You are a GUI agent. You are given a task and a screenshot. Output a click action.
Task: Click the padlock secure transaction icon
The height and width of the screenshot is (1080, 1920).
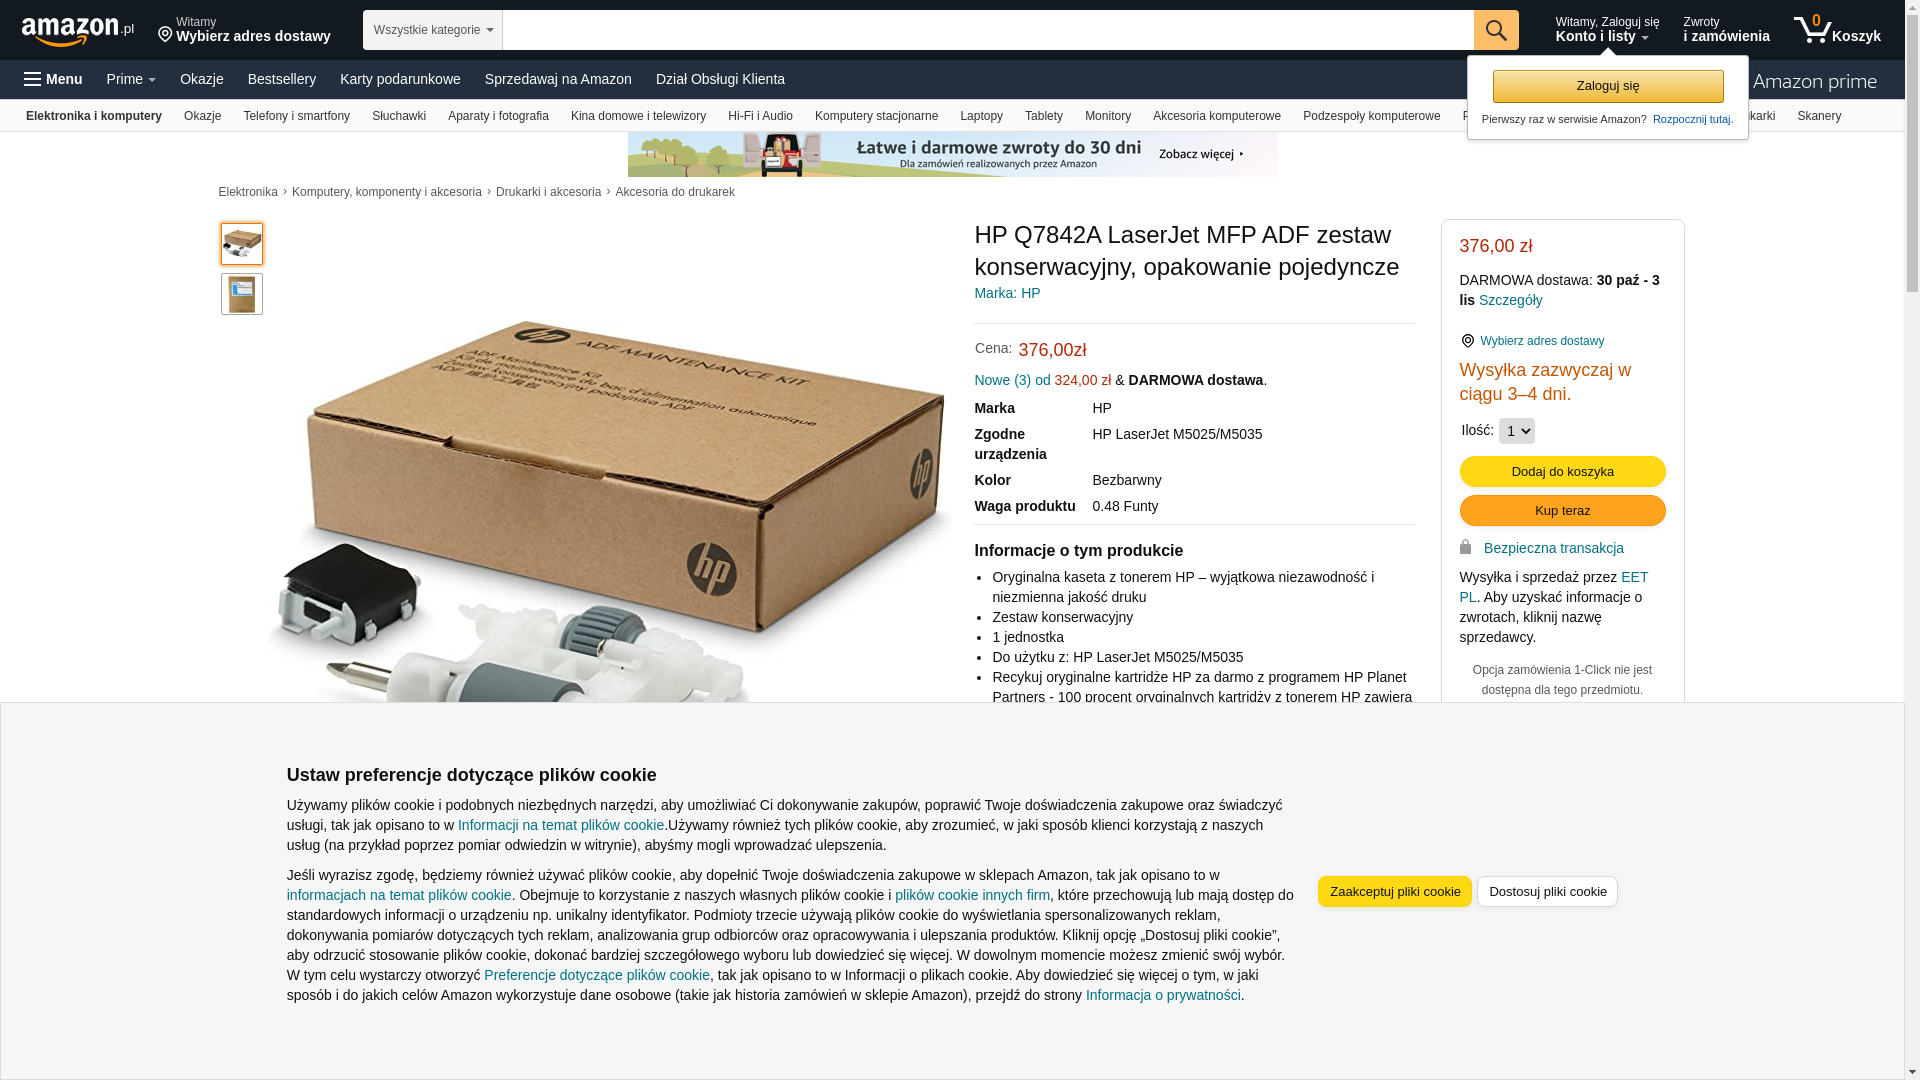click(1466, 547)
